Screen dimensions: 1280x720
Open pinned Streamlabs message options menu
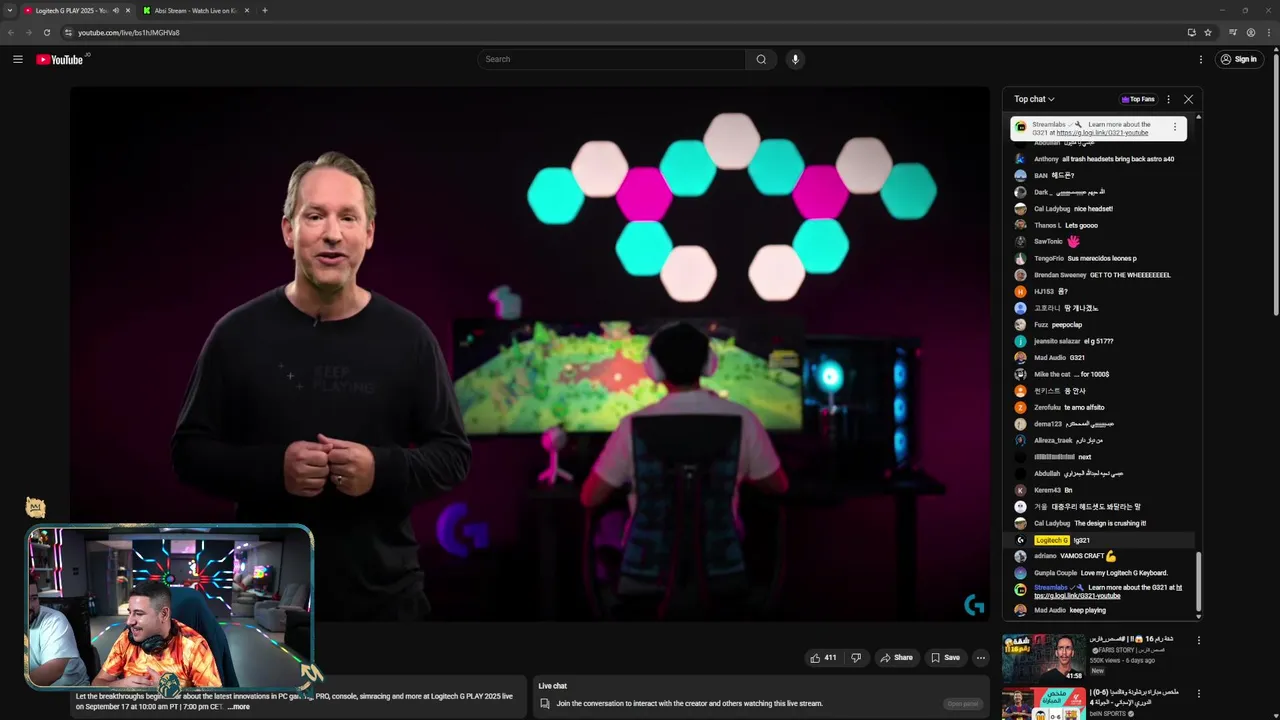[x=1175, y=127]
